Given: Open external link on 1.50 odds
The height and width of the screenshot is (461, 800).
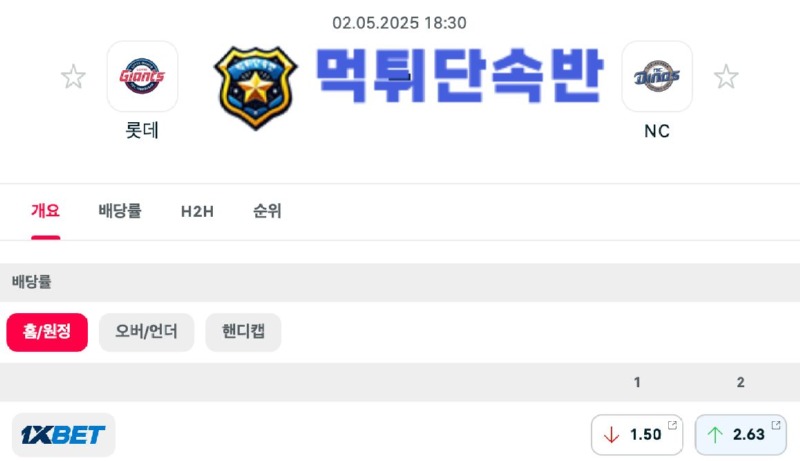Looking at the screenshot, I should pos(672,425).
